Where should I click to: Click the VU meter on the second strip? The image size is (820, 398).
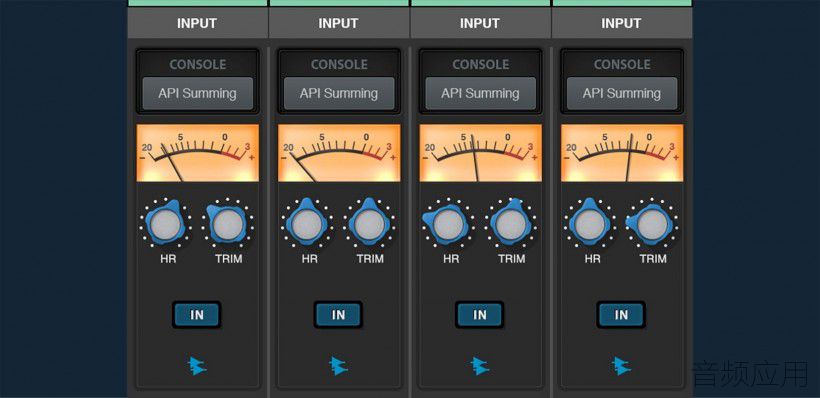(339, 153)
